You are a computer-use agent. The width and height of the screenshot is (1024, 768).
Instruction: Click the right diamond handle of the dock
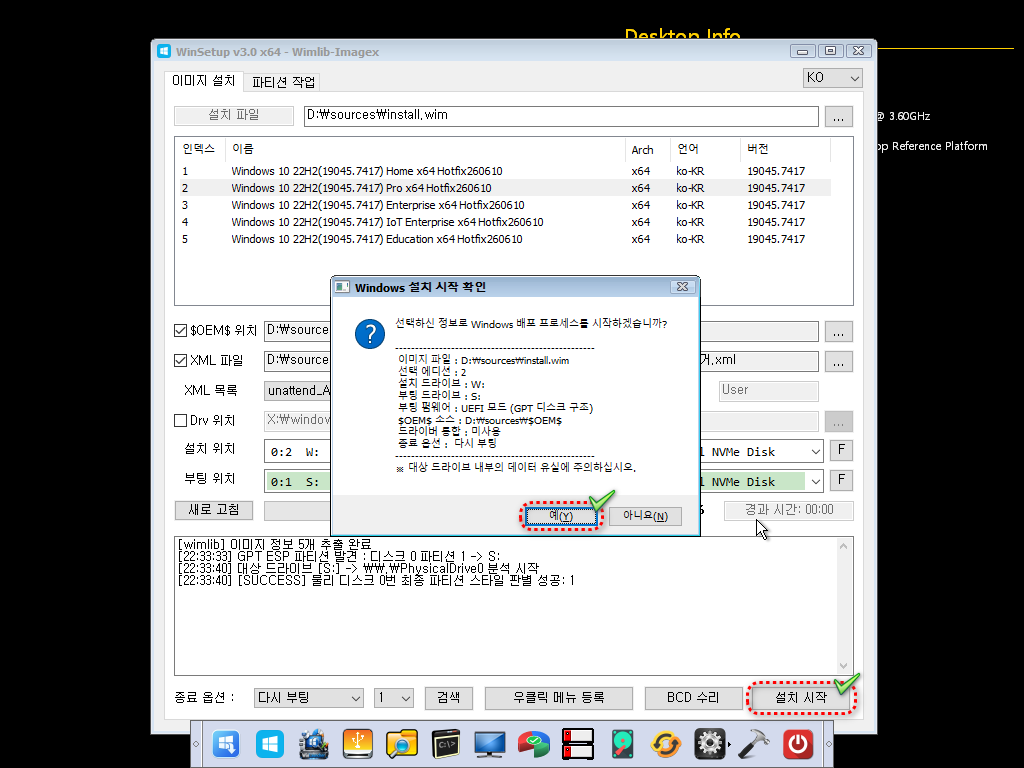pyautogui.click(x=829, y=744)
